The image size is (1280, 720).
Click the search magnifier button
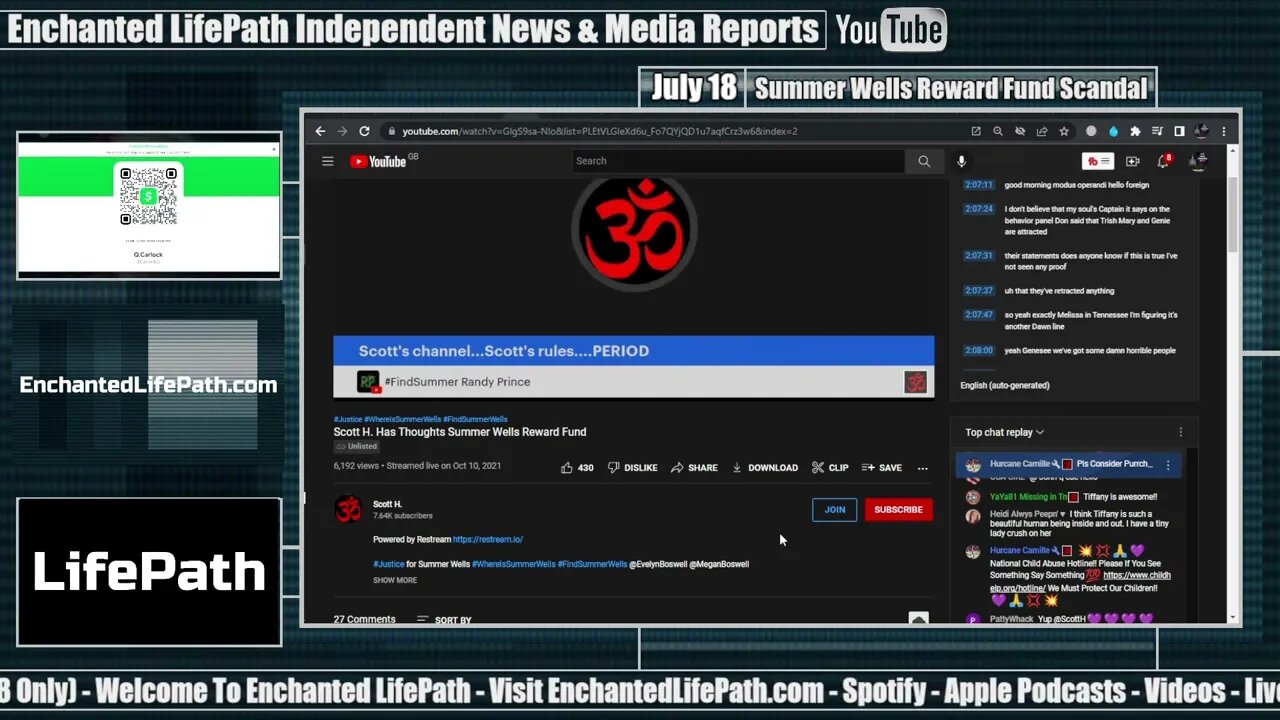pos(924,161)
